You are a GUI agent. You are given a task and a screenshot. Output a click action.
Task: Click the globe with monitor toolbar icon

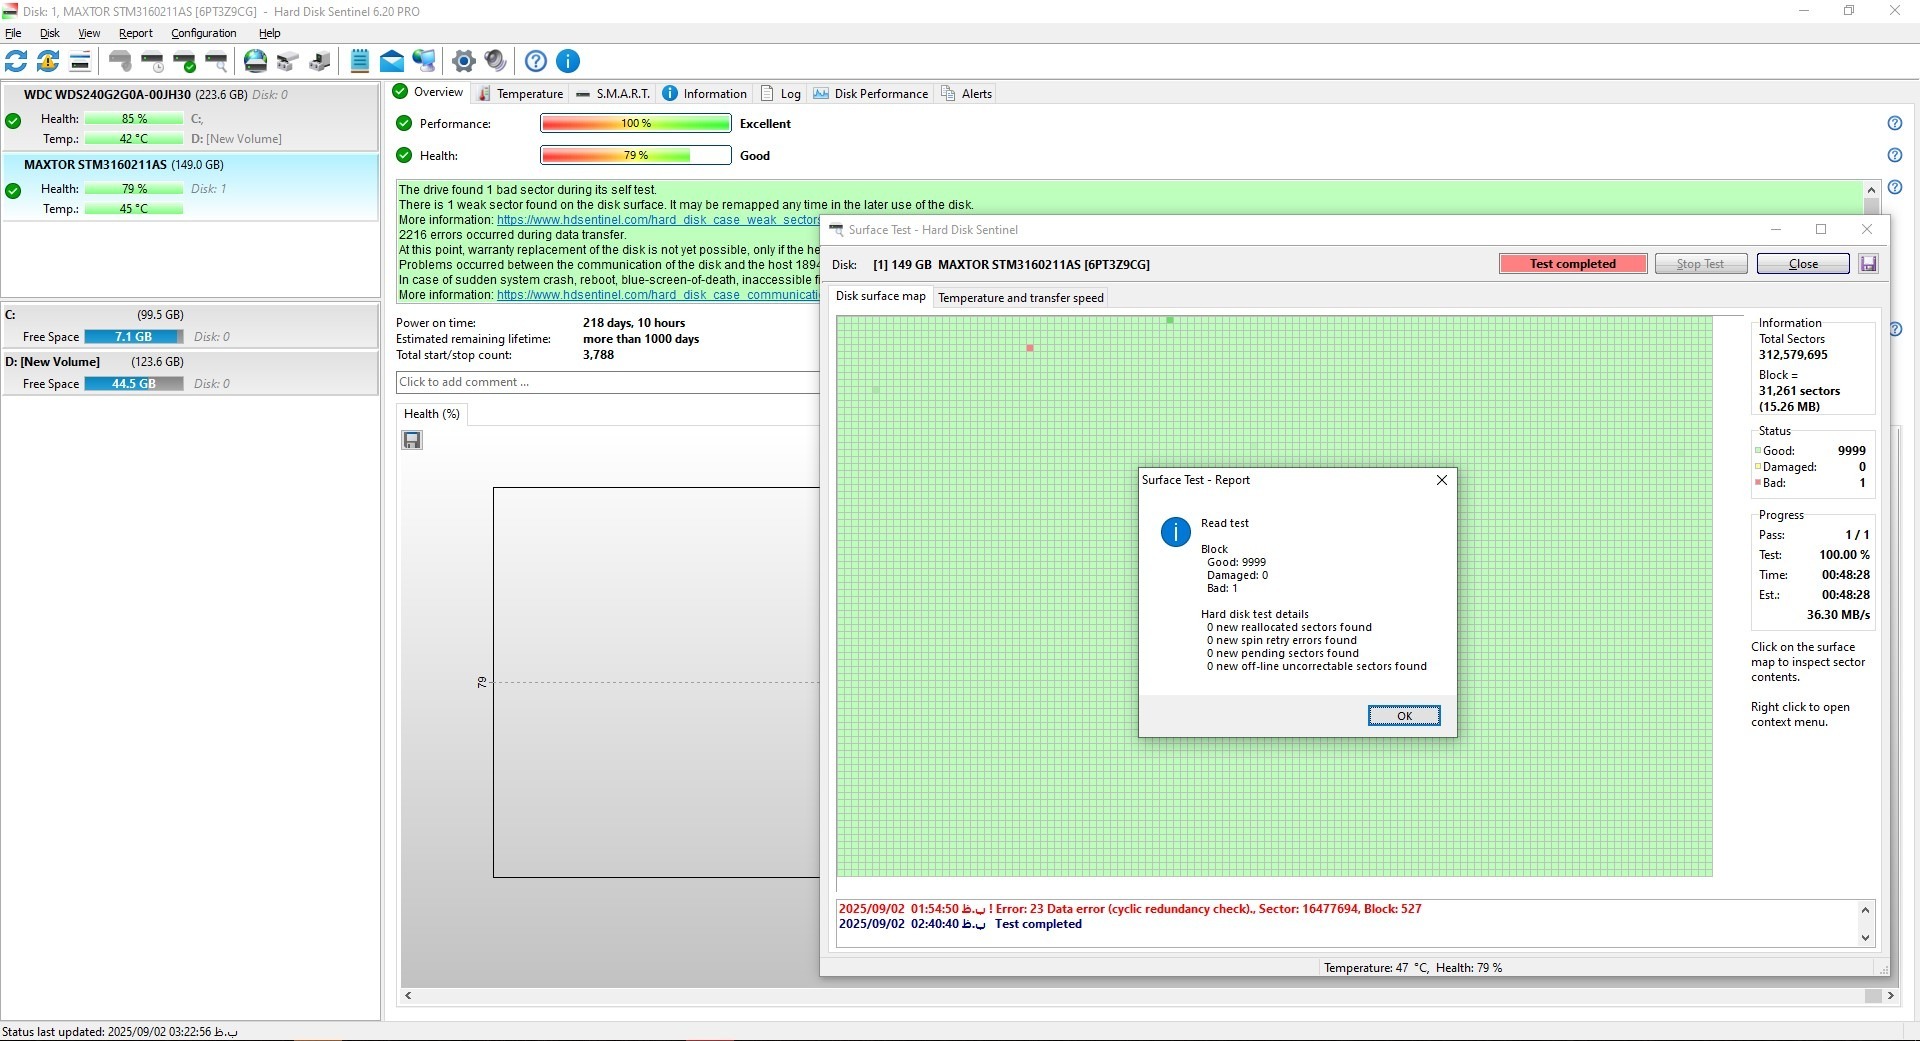click(424, 61)
